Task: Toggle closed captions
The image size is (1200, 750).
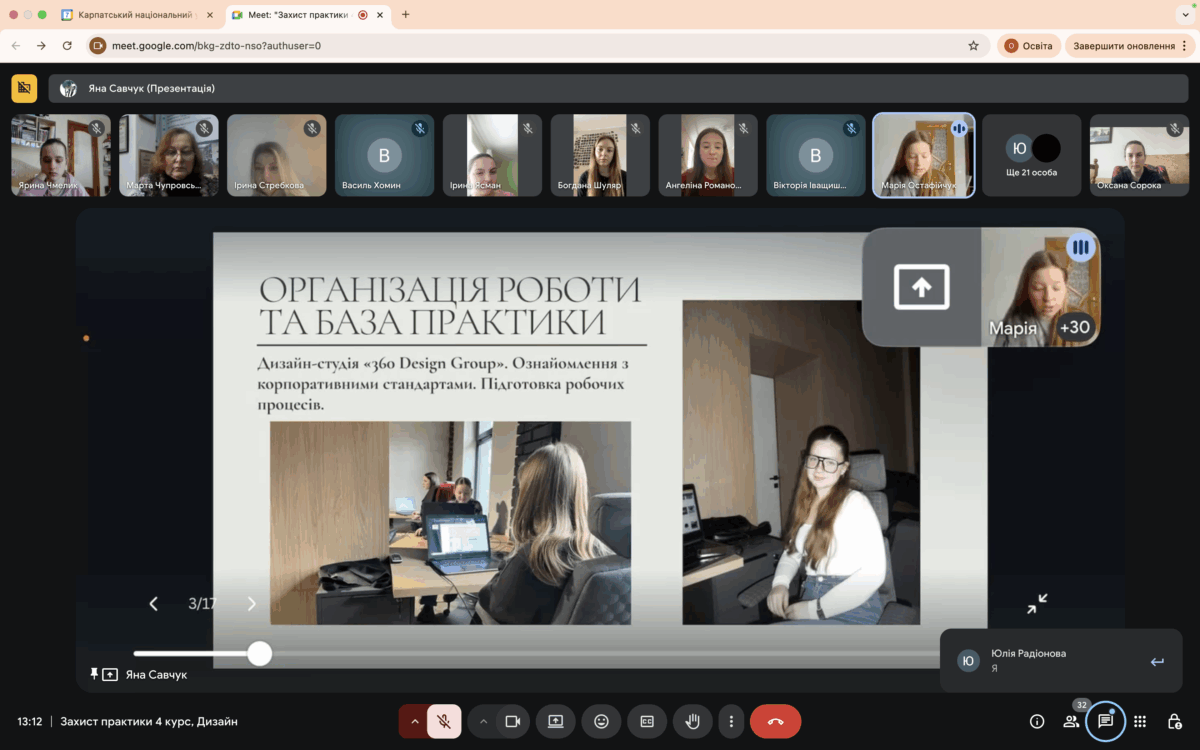Action: coord(647,721)
